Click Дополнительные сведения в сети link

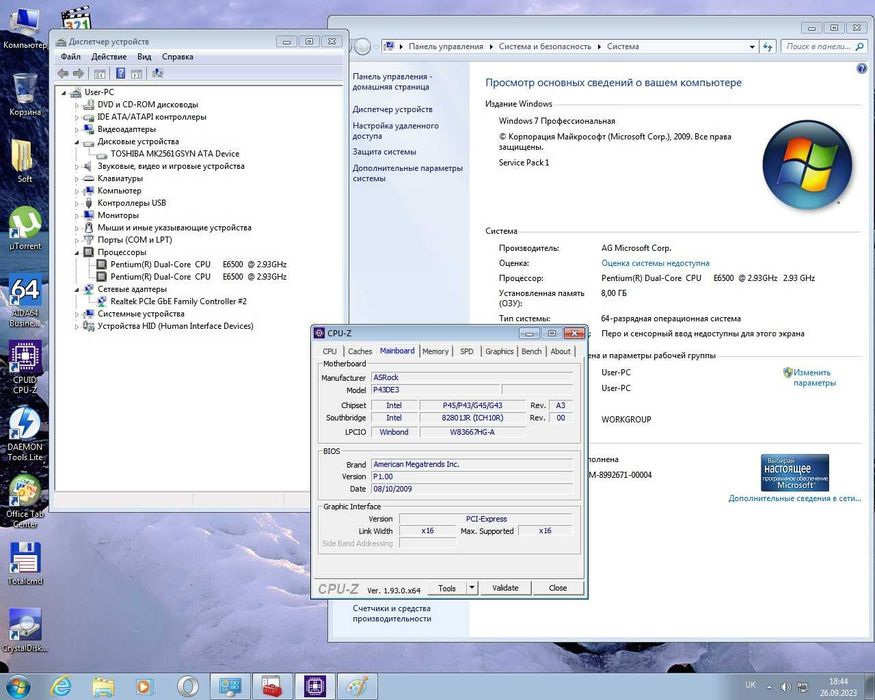click(795, 498)
